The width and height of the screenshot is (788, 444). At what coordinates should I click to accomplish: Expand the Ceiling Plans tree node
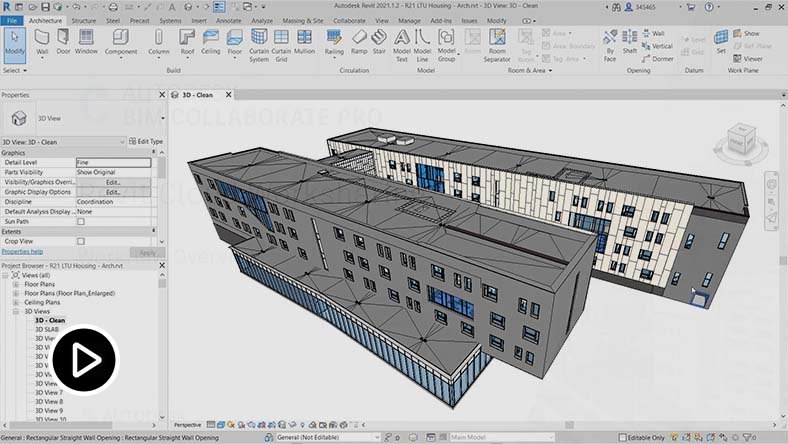16,302
